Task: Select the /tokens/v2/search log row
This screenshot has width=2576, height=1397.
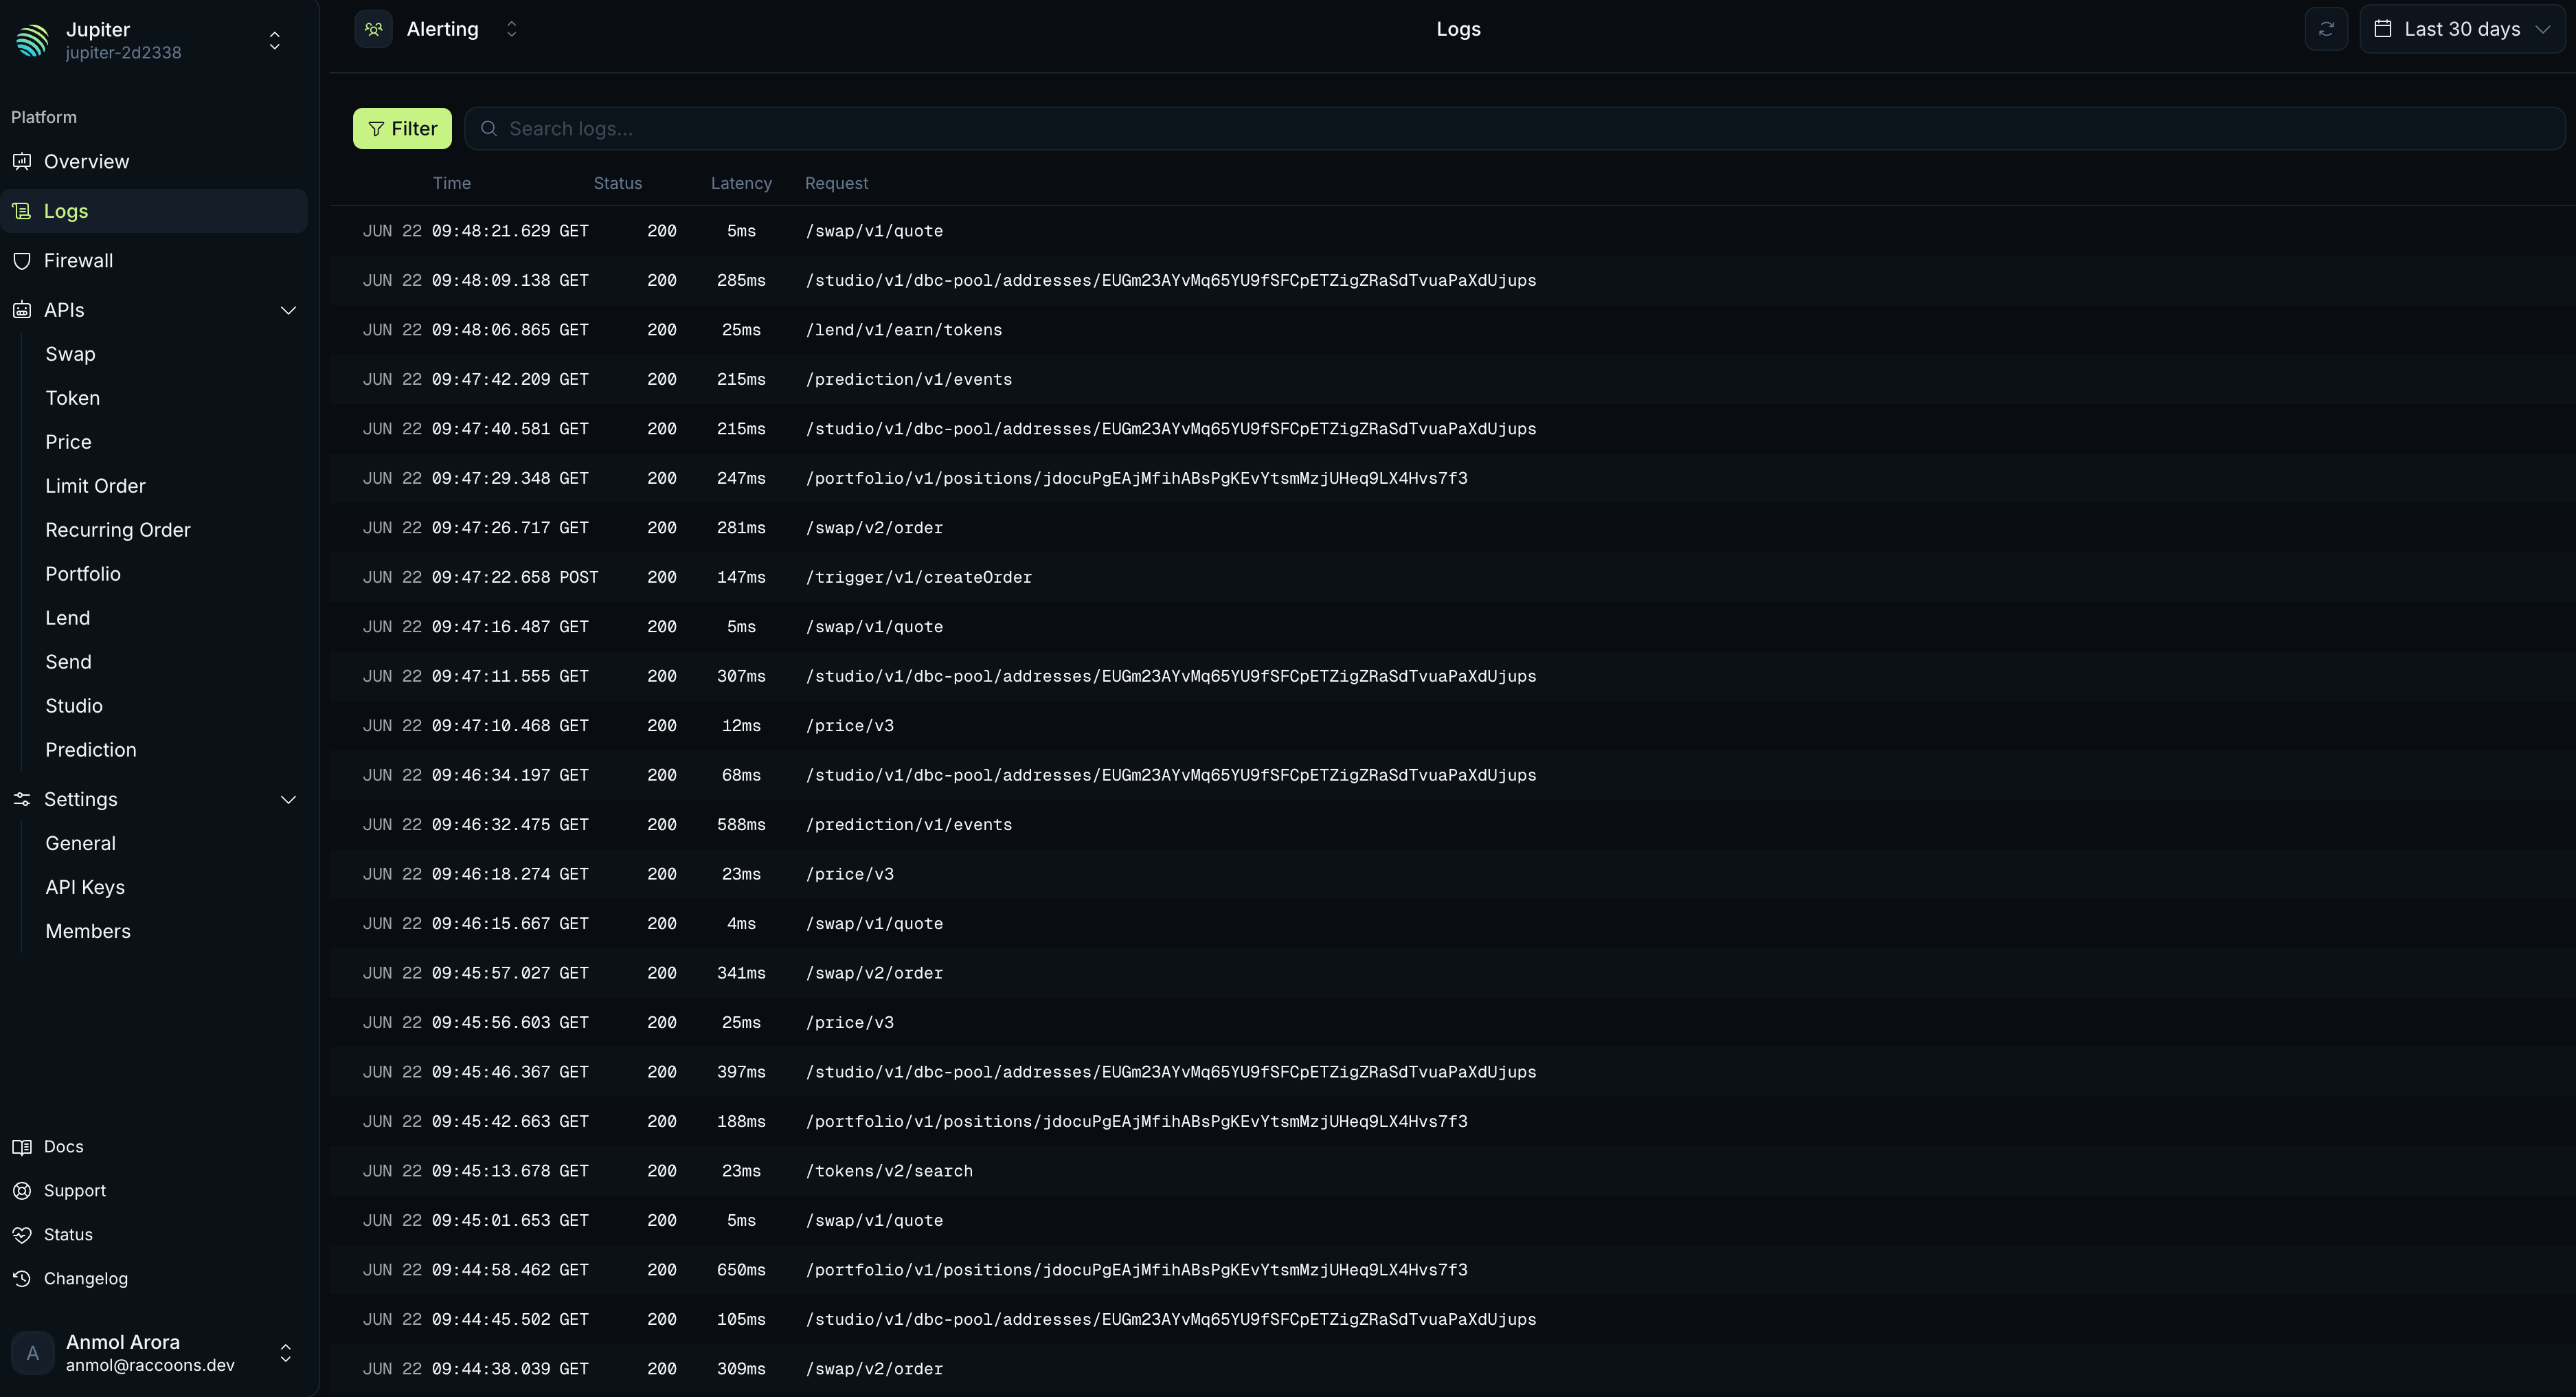Action: pos(1452,1171)
